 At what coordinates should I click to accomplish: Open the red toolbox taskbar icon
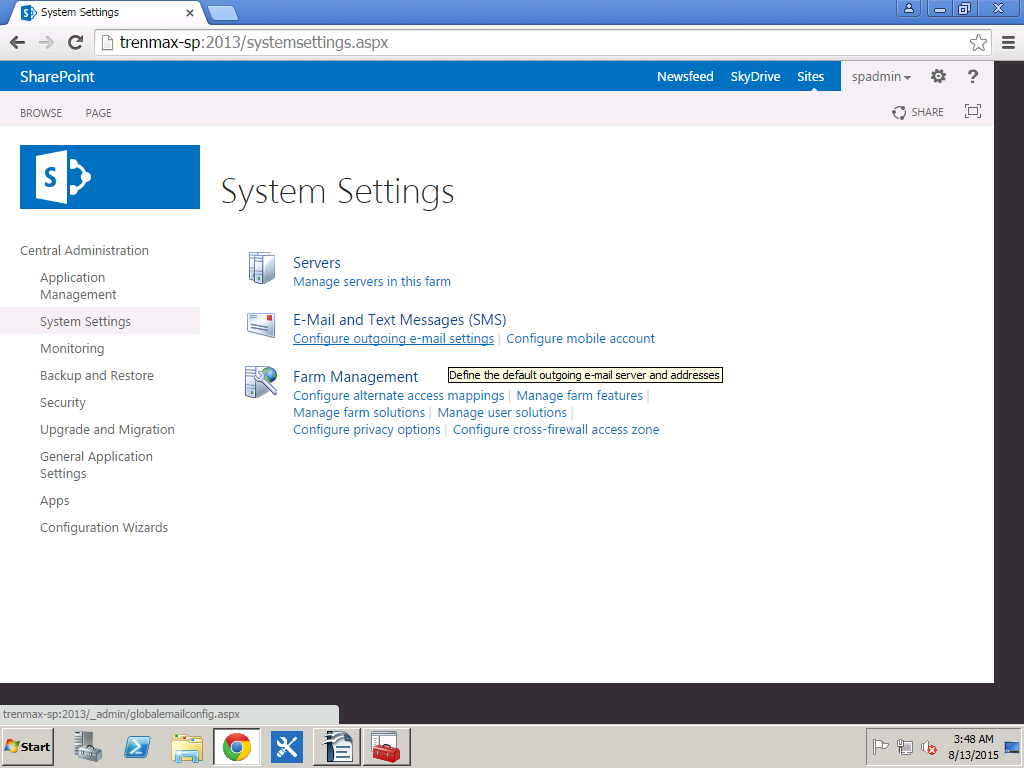point(386,746)
